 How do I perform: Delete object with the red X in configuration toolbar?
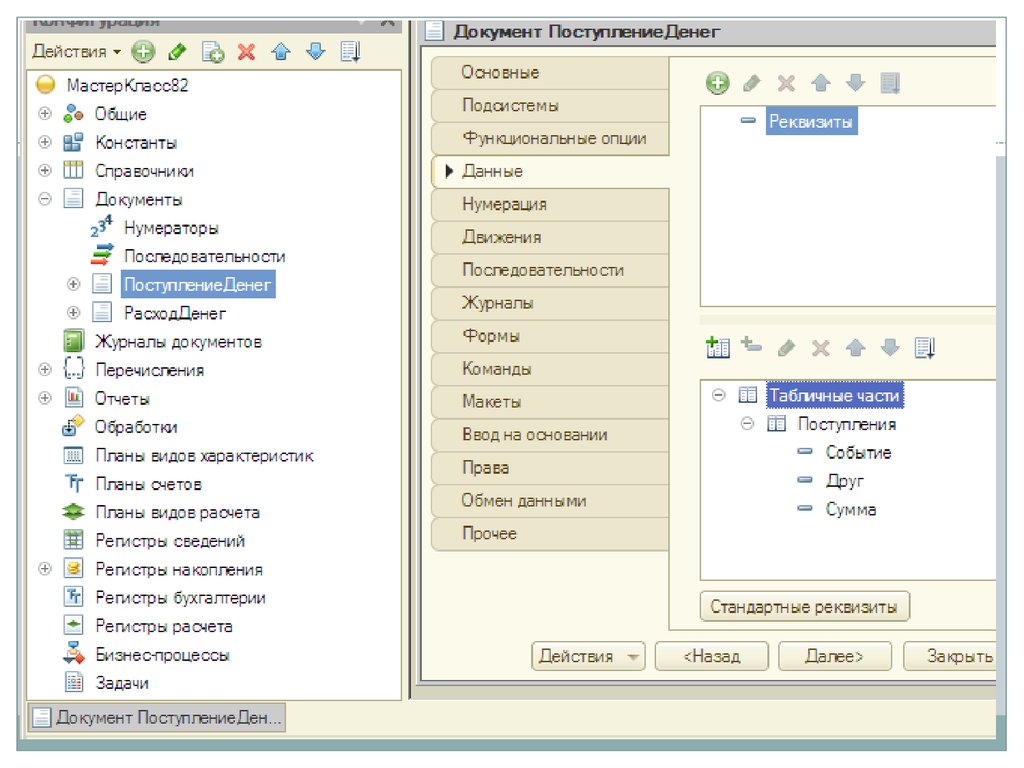point(246,52)
